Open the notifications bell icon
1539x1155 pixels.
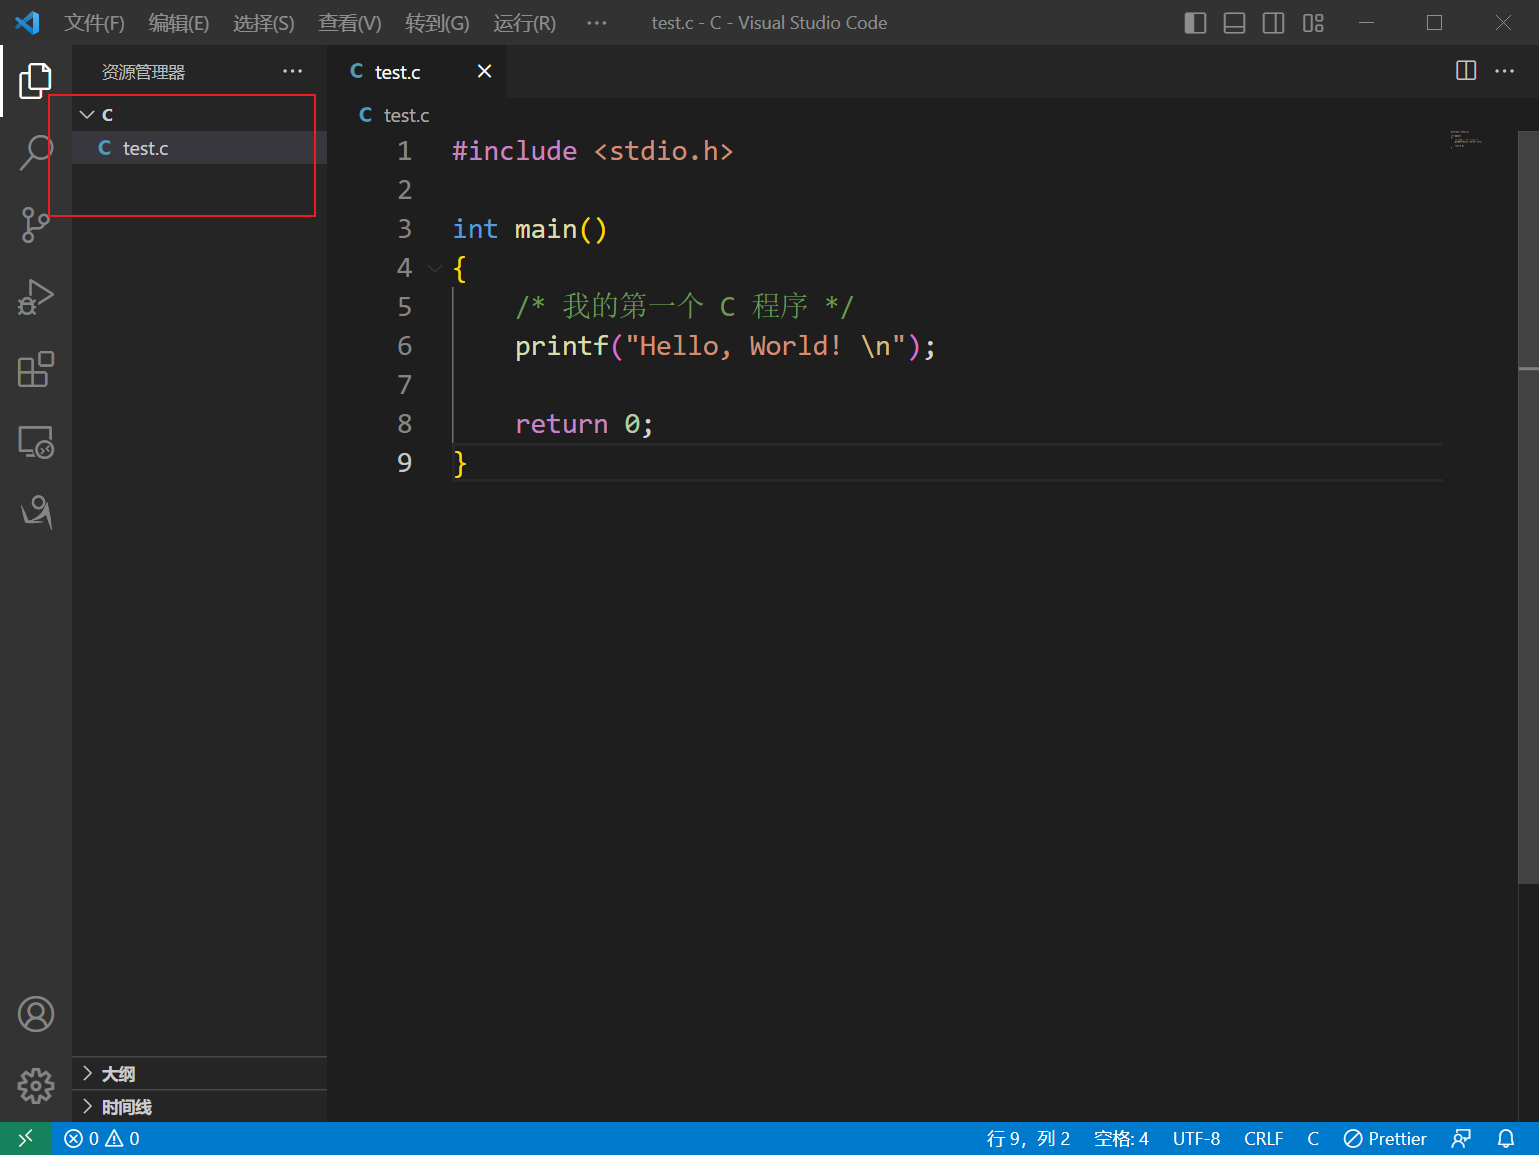pyautogui.click(x=1505, y=1138)
